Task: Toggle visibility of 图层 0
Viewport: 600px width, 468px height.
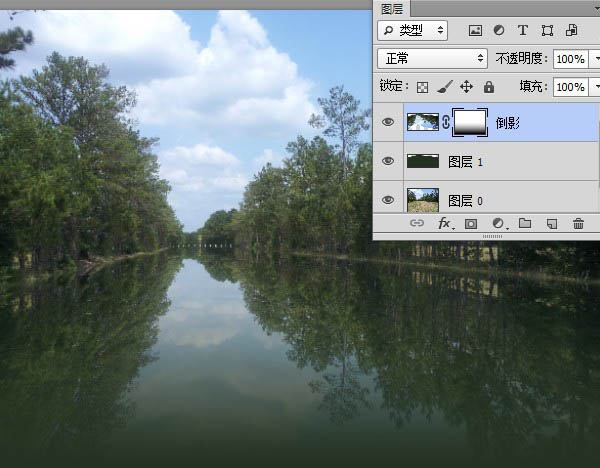Action: (389, 200)
